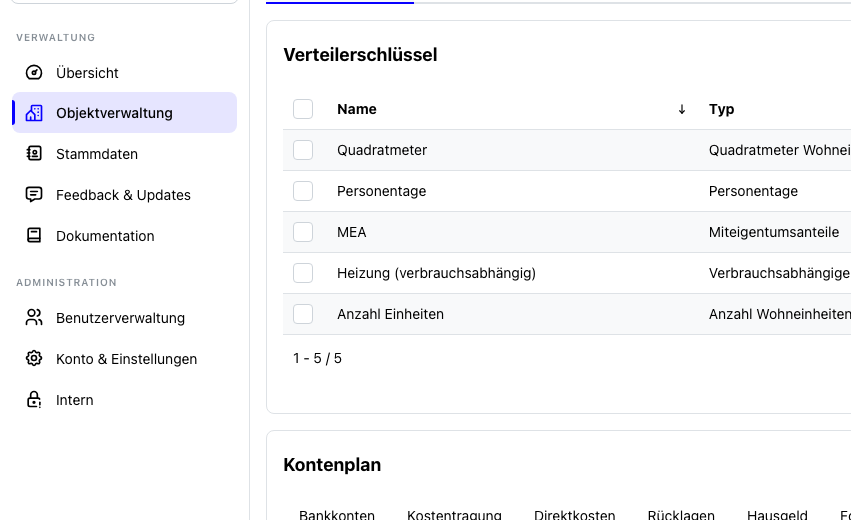Open Objektverwaltung in the sidebar
The image size is (851, 520).
coord(124,112)
